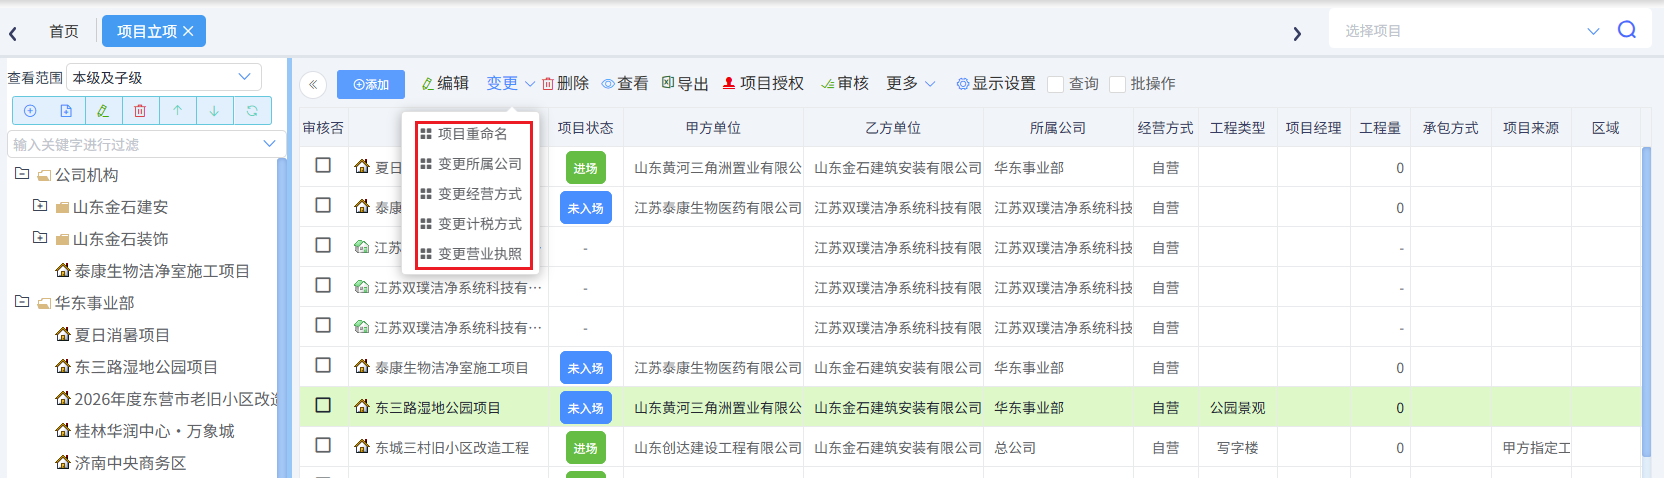
Task: Click folder icon of 华东事业部 tree node
Action: point(44,304)
